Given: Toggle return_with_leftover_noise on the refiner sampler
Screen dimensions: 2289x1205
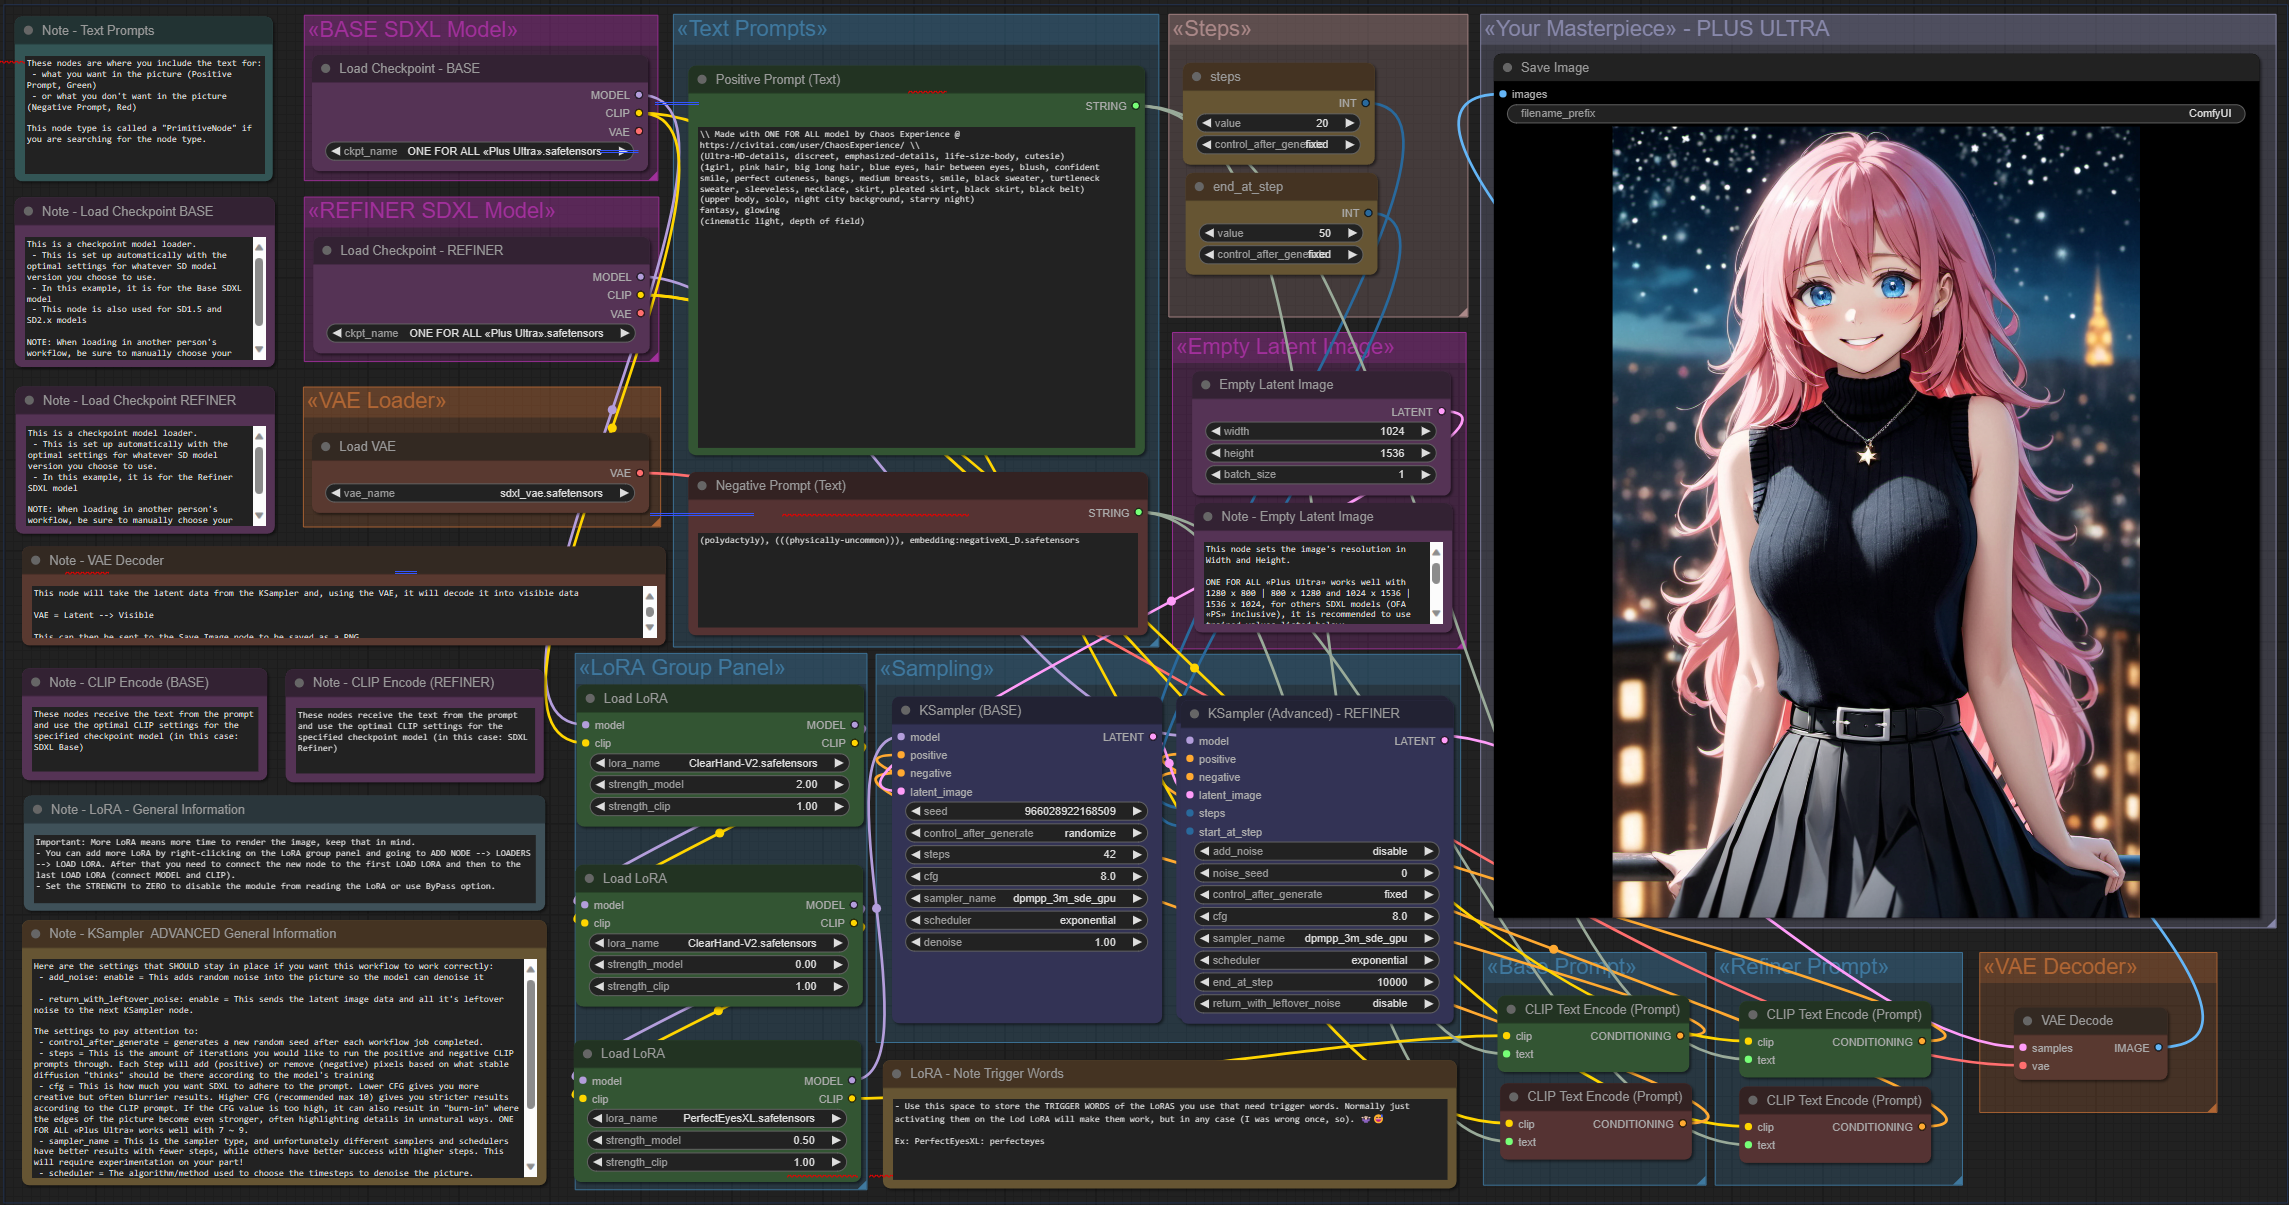Looking at the screenshot, I should point(1319,1004).
